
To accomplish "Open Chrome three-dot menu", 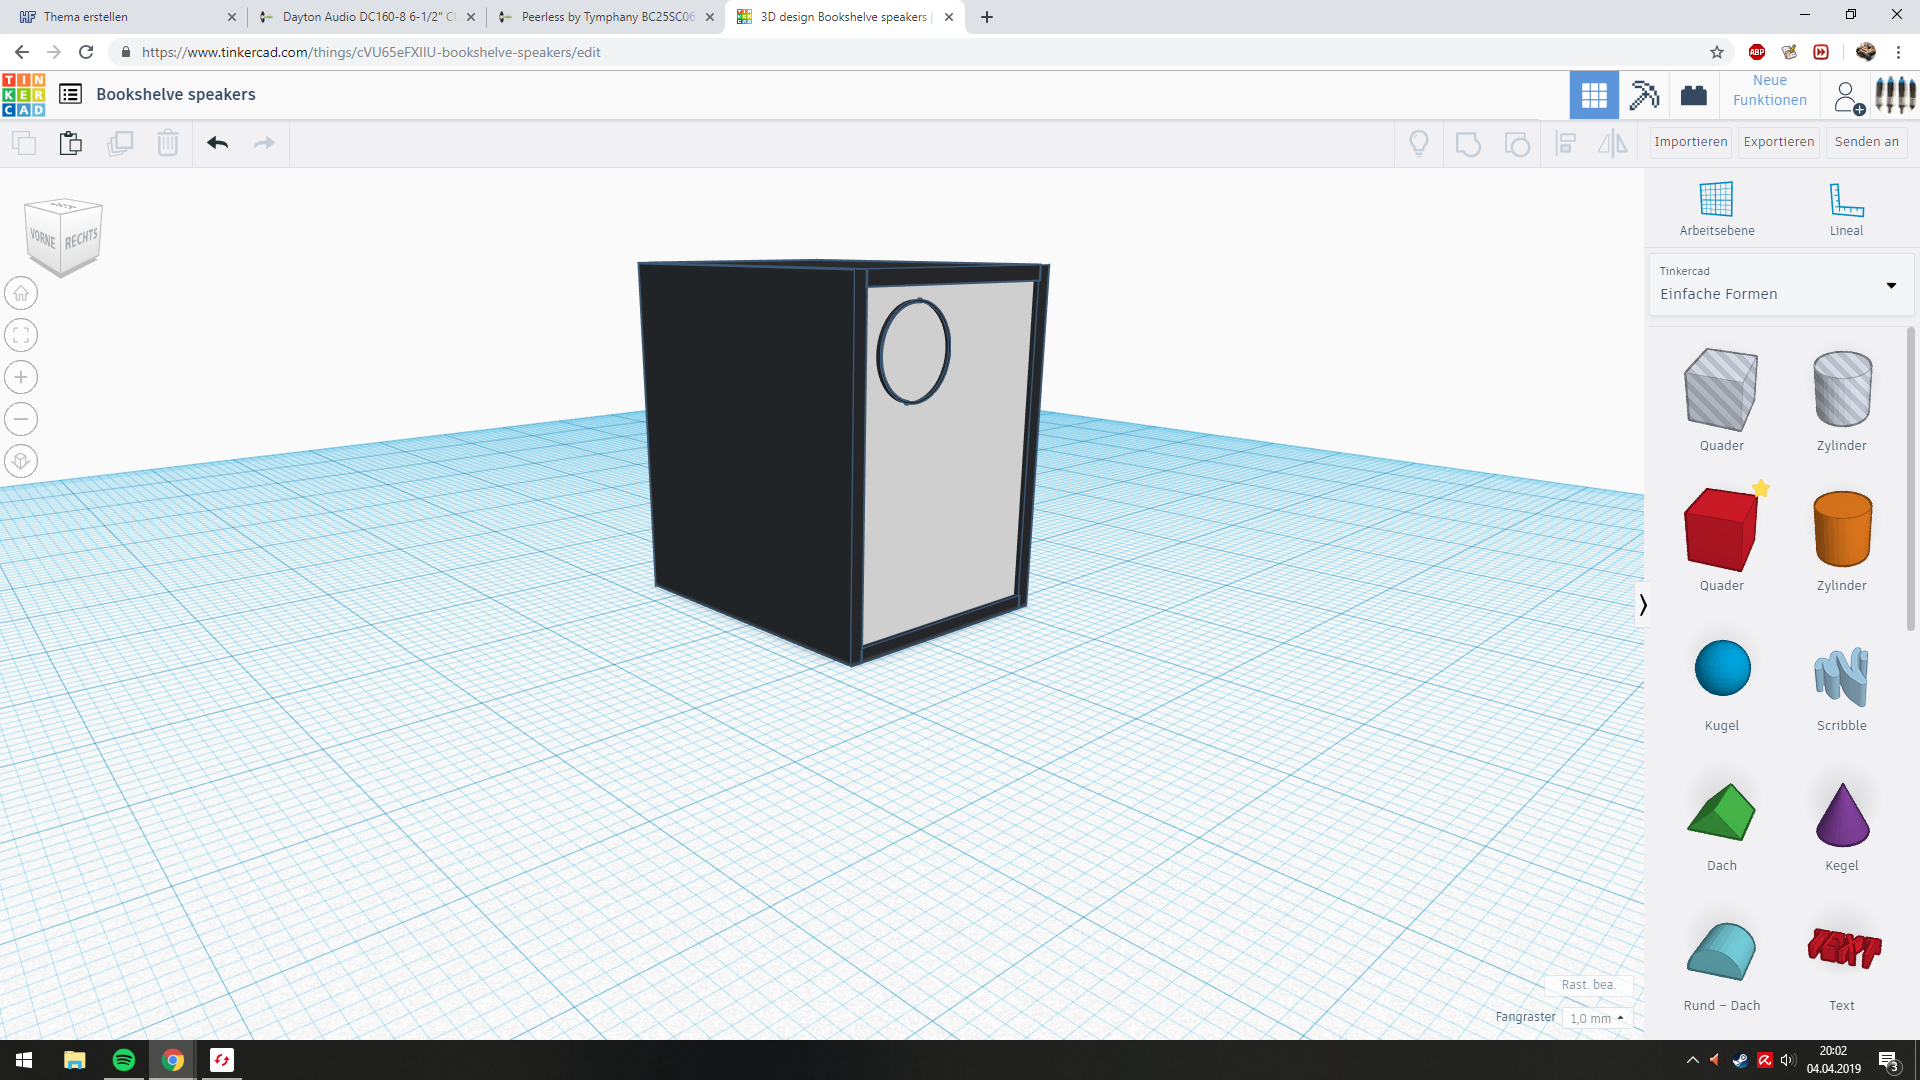I will (1898, 52).
